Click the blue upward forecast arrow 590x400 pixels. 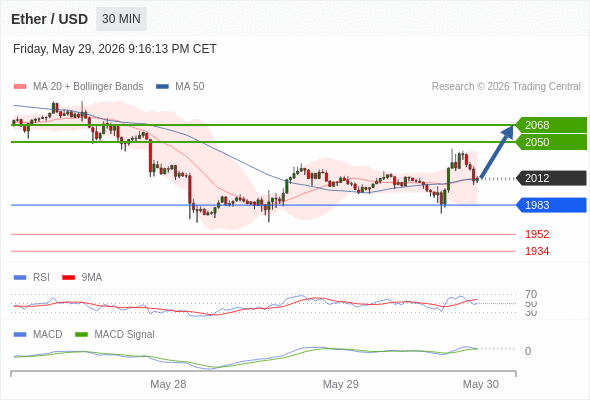pyautogui.click(x=497, y=152)
